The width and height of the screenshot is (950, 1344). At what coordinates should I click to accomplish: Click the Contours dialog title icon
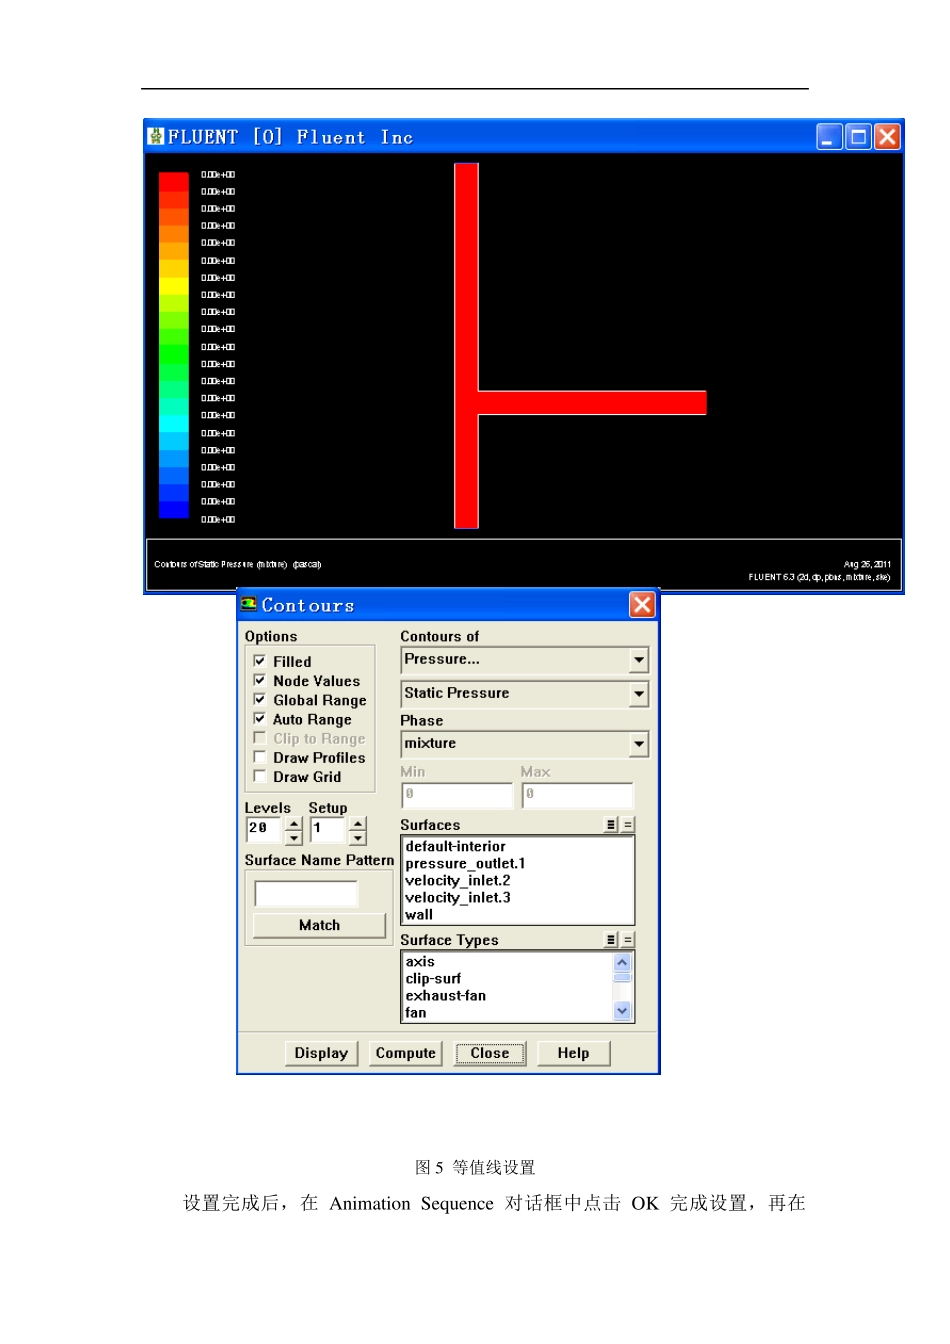tap(249, 604)
